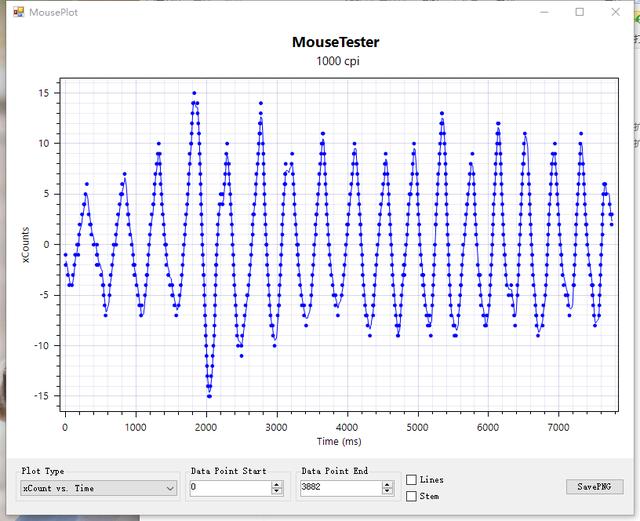Open the Plot Type dropdown
The width and height of the screenshot is (640, 521).
99,488
